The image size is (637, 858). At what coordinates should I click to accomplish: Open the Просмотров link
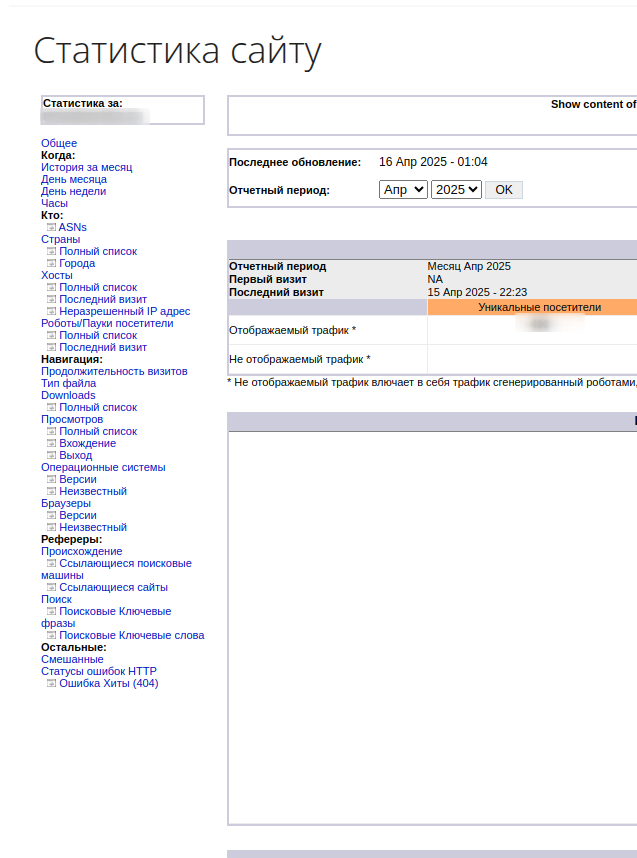click(72, 420)
